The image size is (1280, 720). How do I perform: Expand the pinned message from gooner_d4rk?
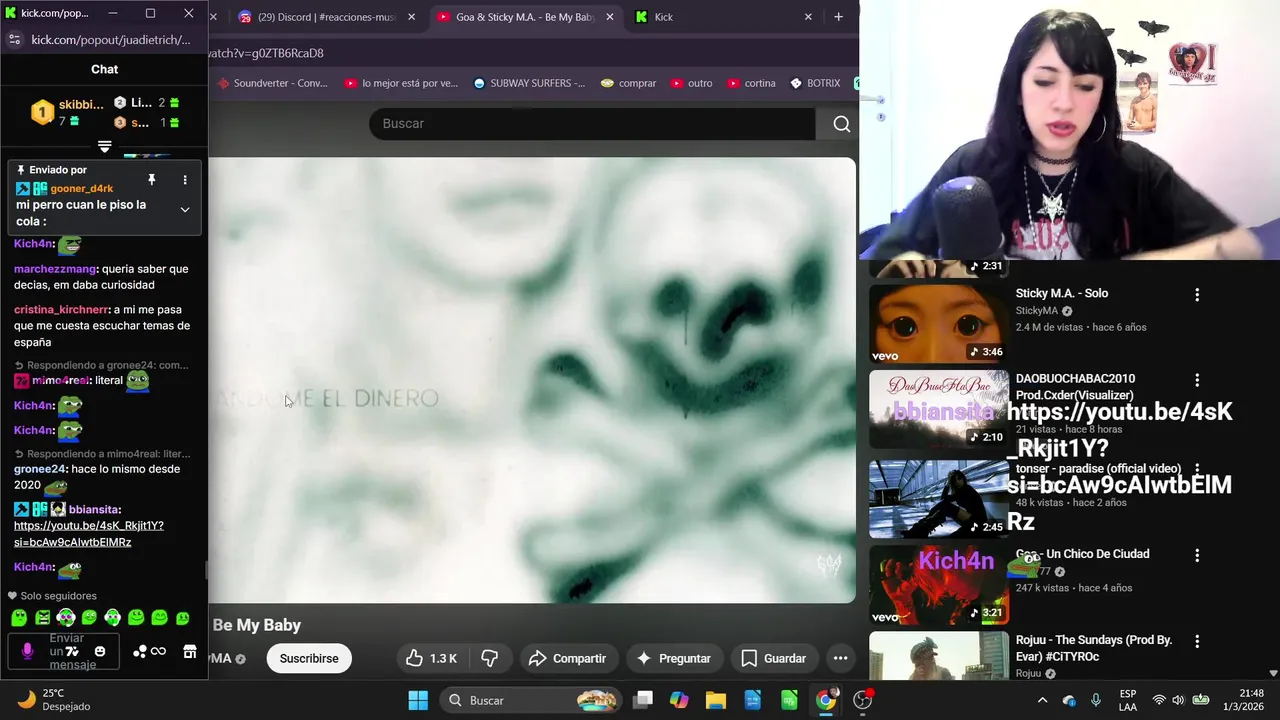(x=184, y=210)
